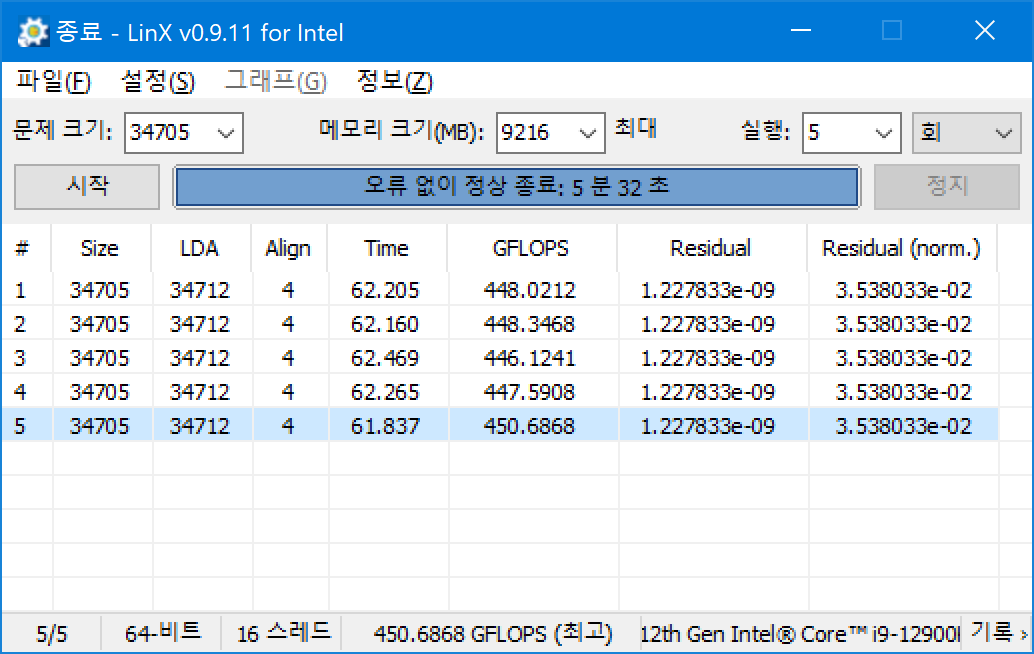Viewport: 1034px width, 654px height.
Task: Select row 4 with time 62.265
Action: [x=500, y=392]
